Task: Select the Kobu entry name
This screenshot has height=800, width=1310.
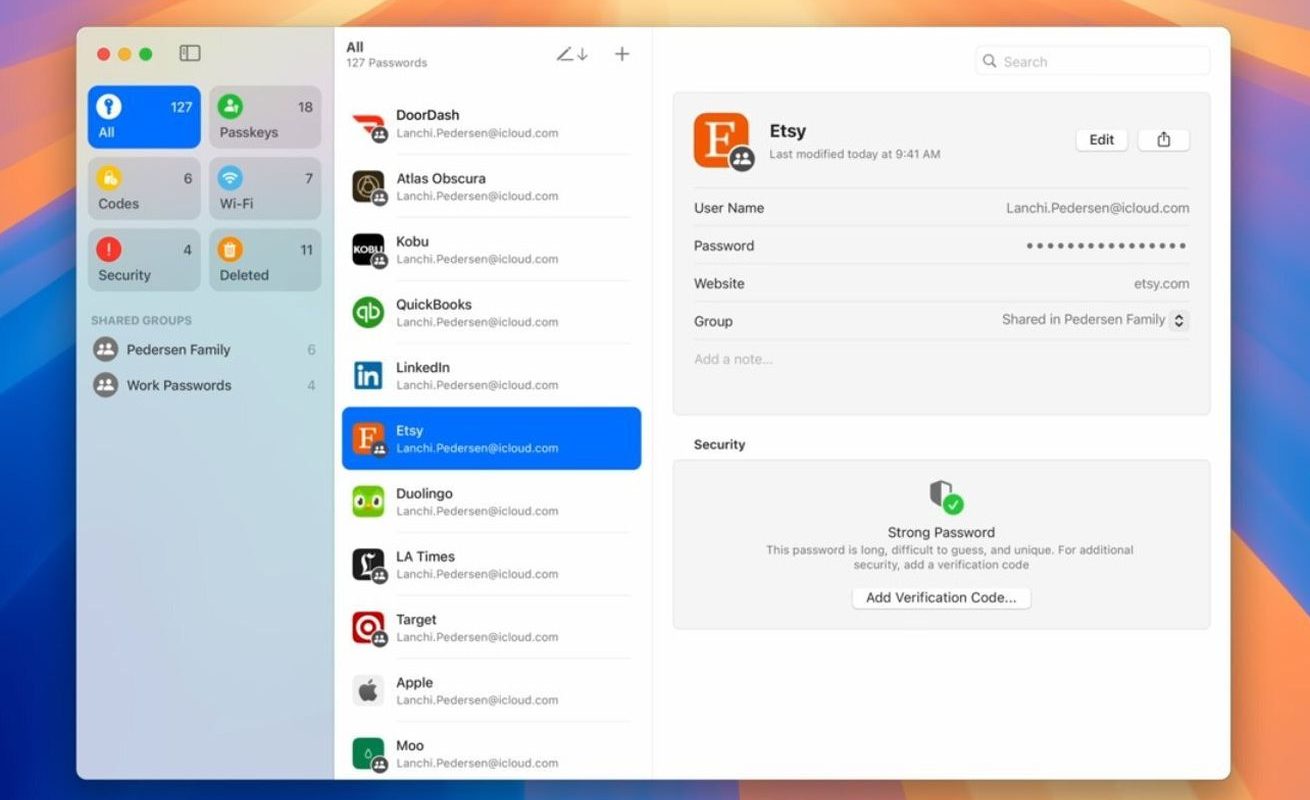Action: (x=413, y=241)
